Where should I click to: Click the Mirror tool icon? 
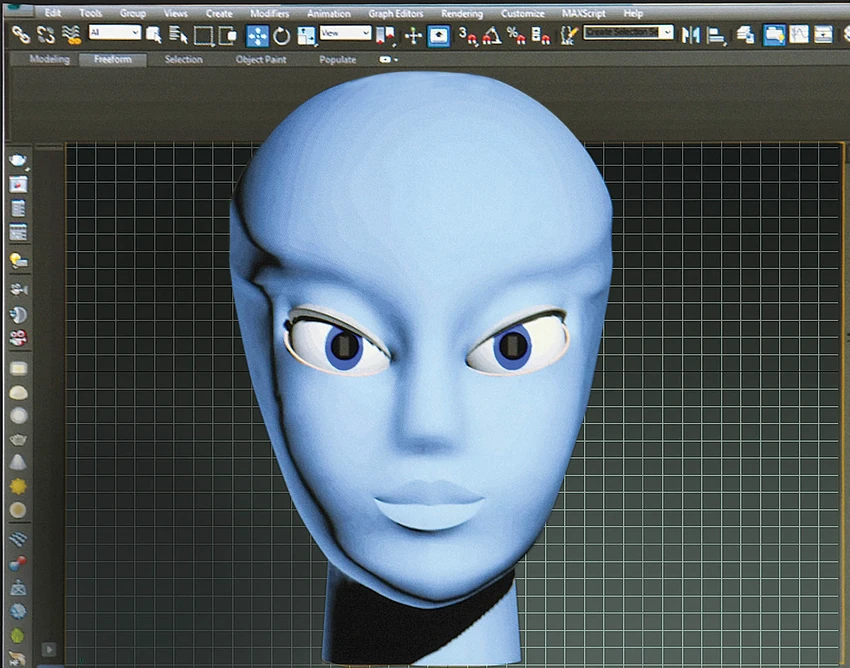click(691, 35)
